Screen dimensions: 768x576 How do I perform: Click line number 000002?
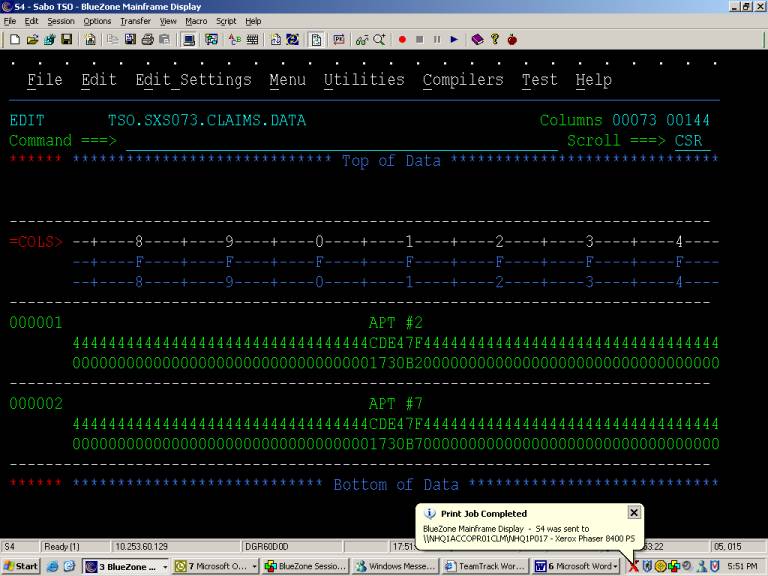point(36,404)
